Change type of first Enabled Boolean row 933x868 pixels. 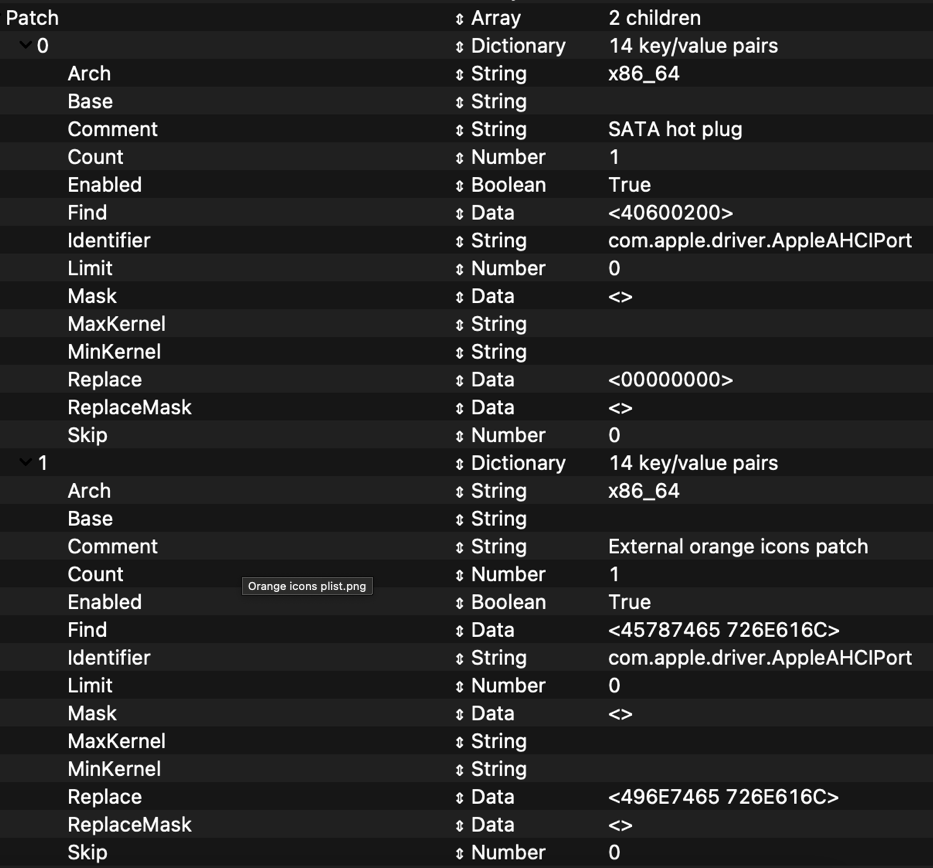[460, 185]
